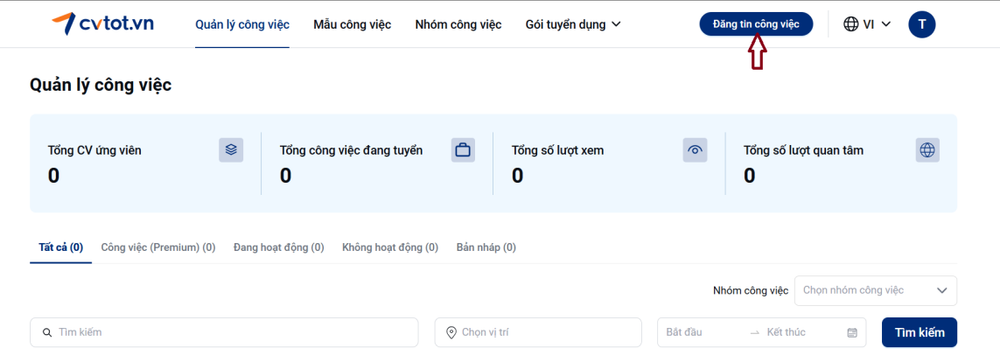
Task: Click the Chọn vị trí location field
Action: pyautogui.click(x=538, y=332)
